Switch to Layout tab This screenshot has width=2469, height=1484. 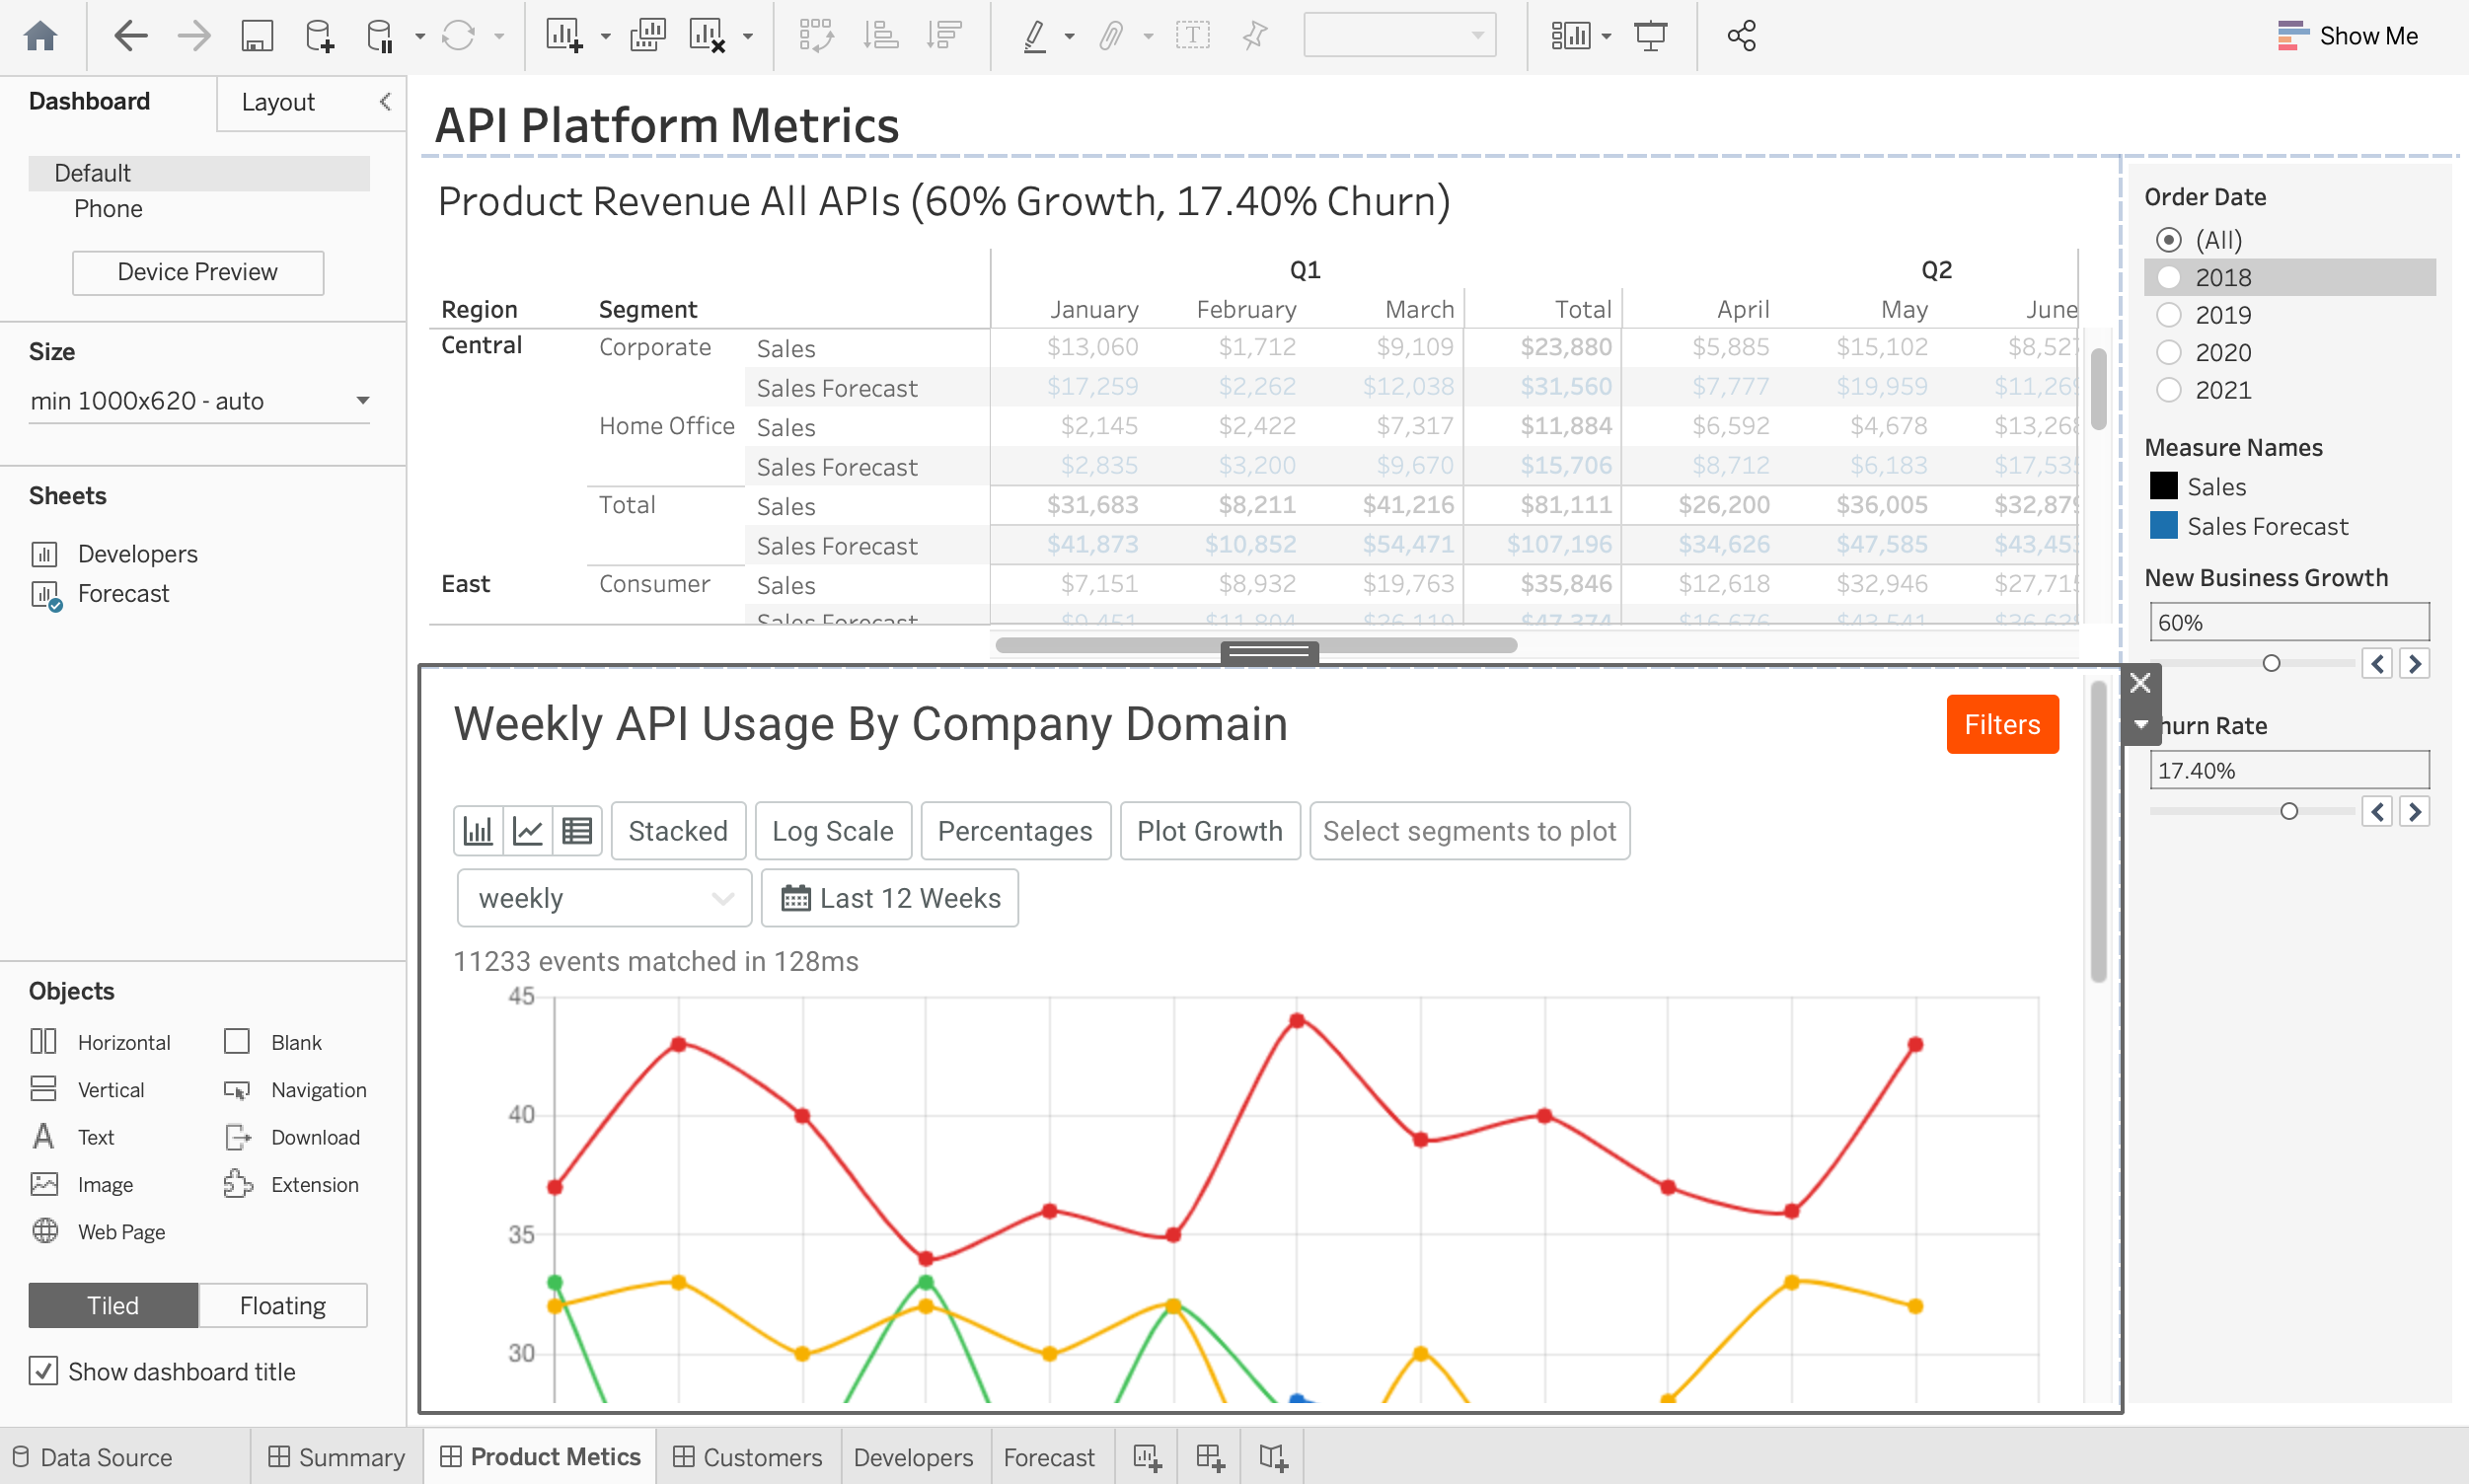[278, 102]
